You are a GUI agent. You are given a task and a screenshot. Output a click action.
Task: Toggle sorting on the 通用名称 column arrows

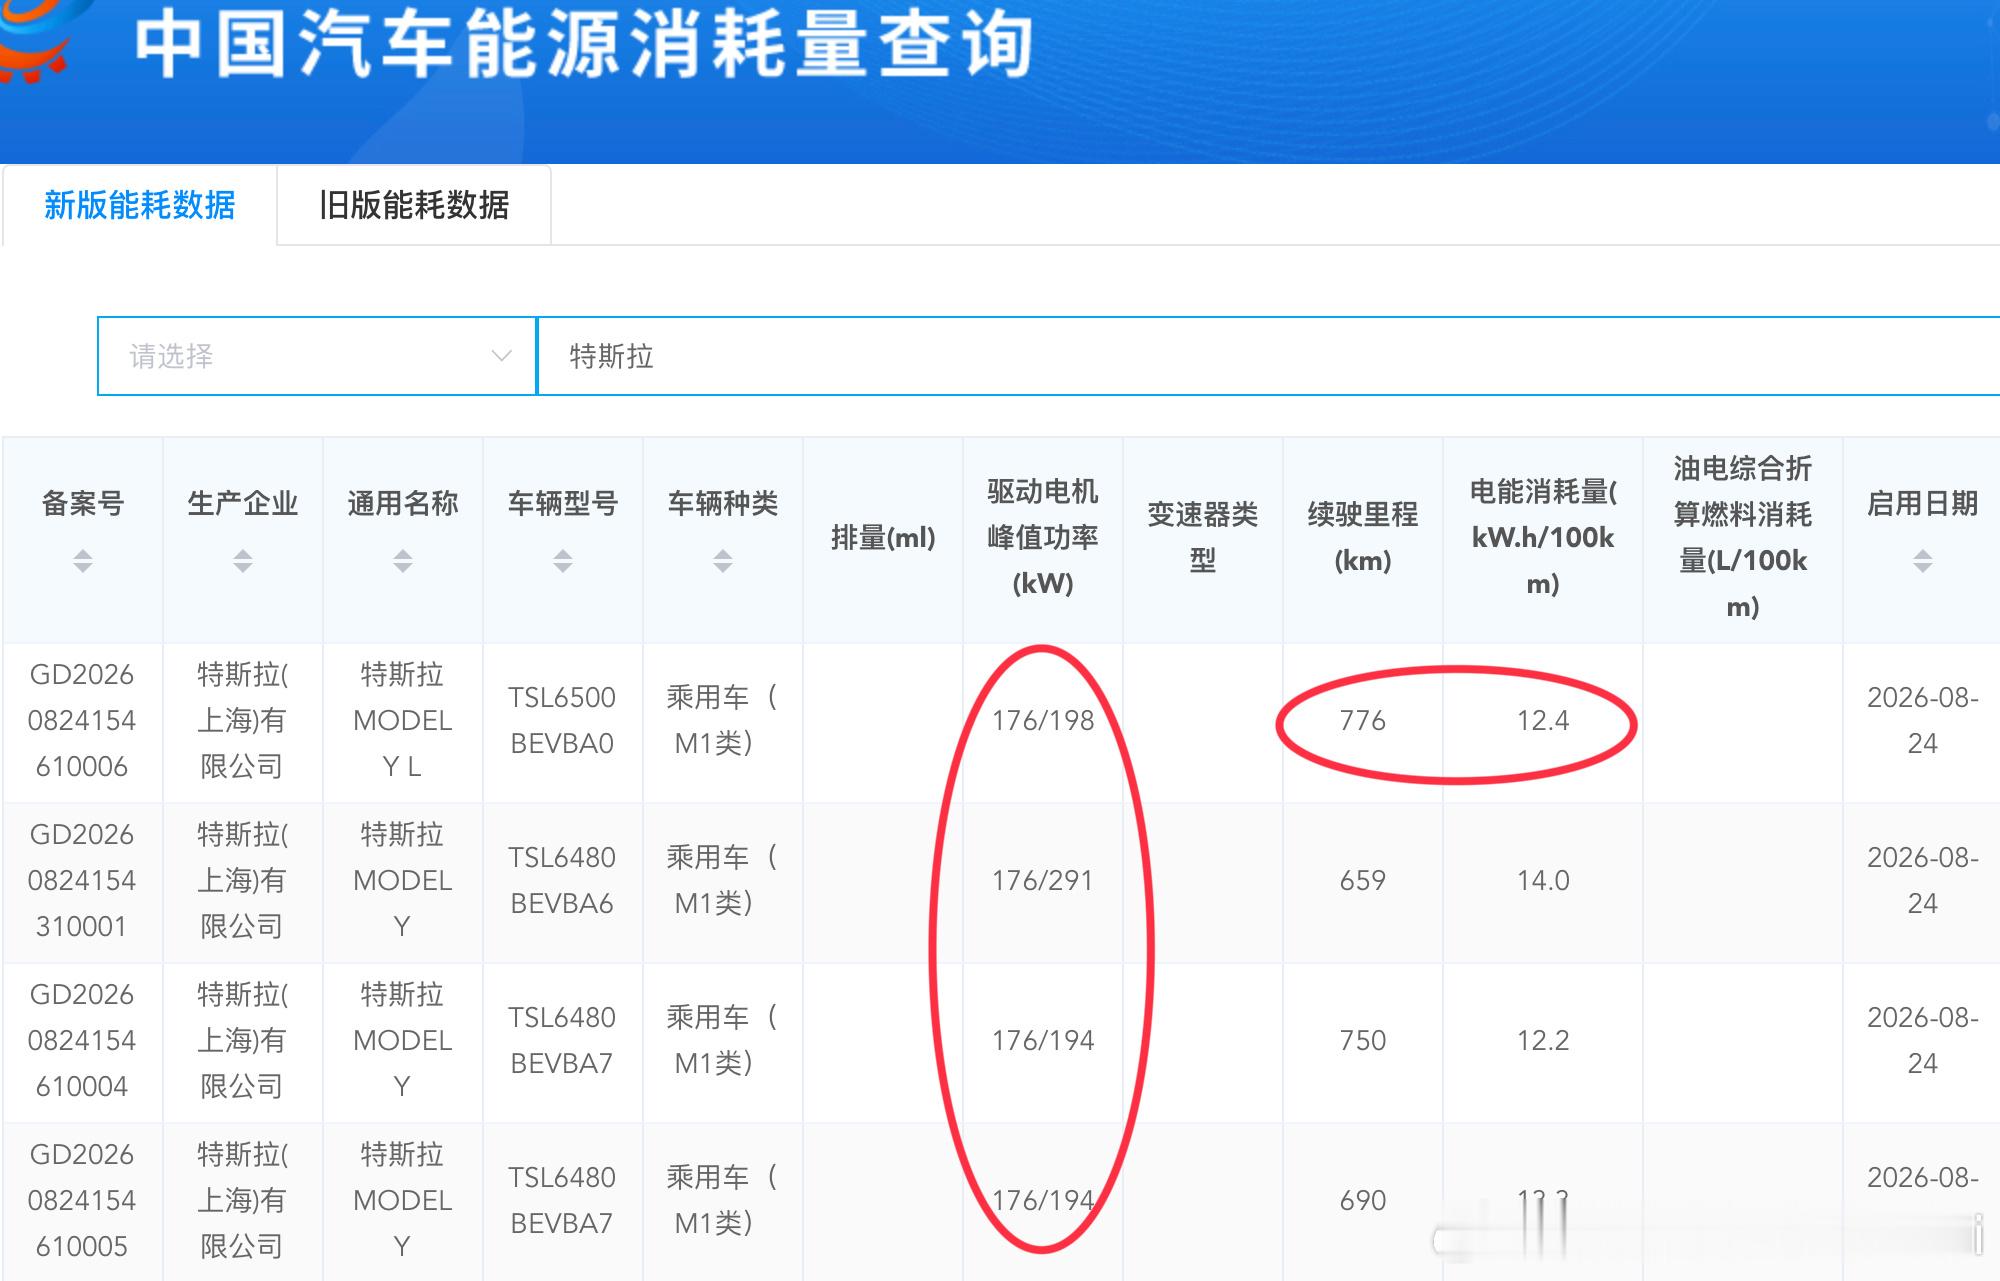click(x=403, y=560)
